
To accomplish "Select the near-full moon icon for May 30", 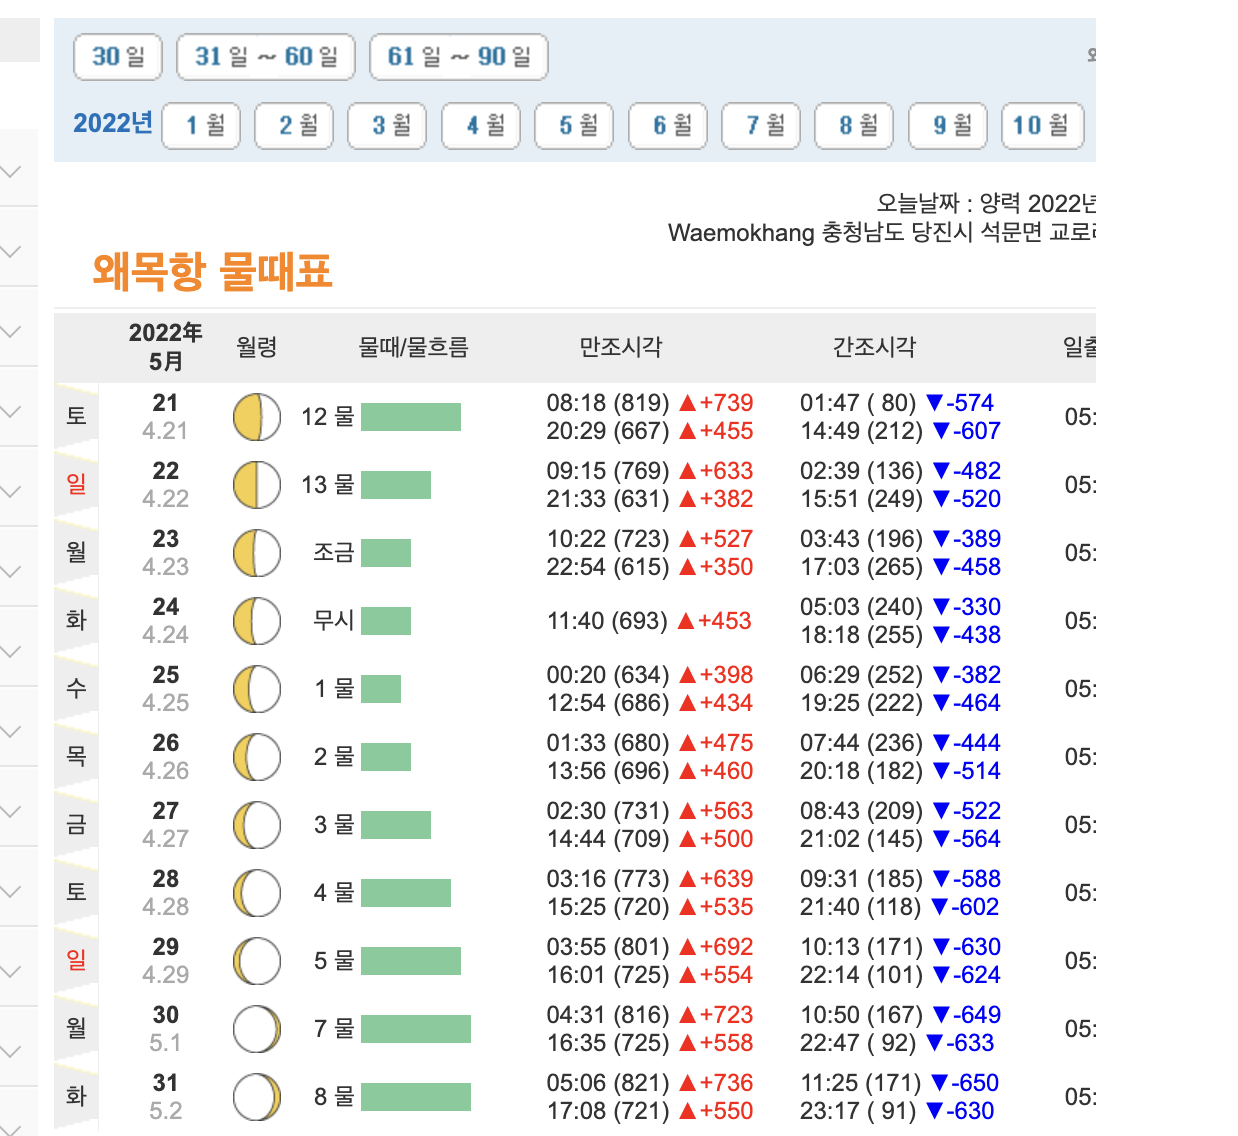I will click(x=256, y=1028).
